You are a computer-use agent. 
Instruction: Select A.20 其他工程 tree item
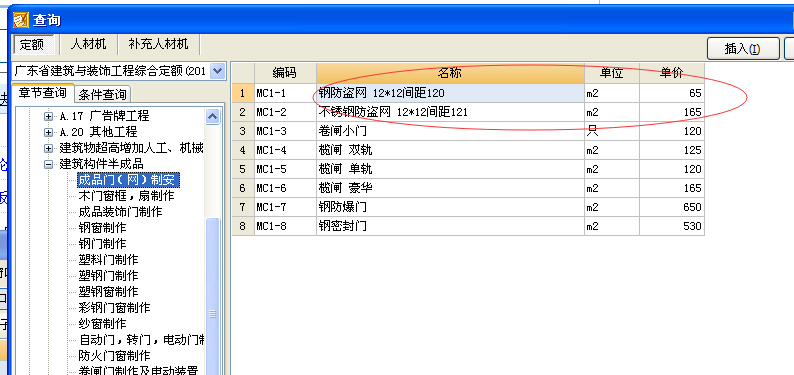pyautogui.click(x=98, y=133)
